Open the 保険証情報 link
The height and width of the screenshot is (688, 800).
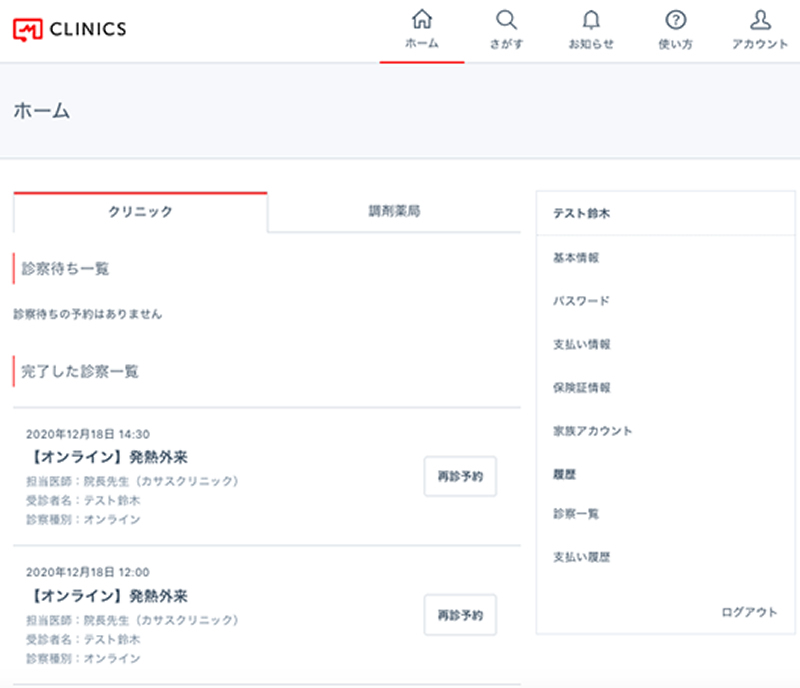tap(582, 388)
